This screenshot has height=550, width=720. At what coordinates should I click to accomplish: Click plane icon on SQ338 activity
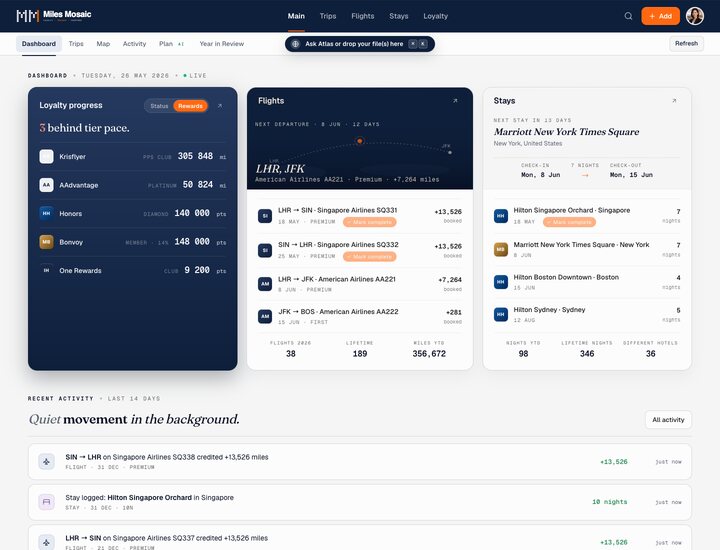point(46,461)
